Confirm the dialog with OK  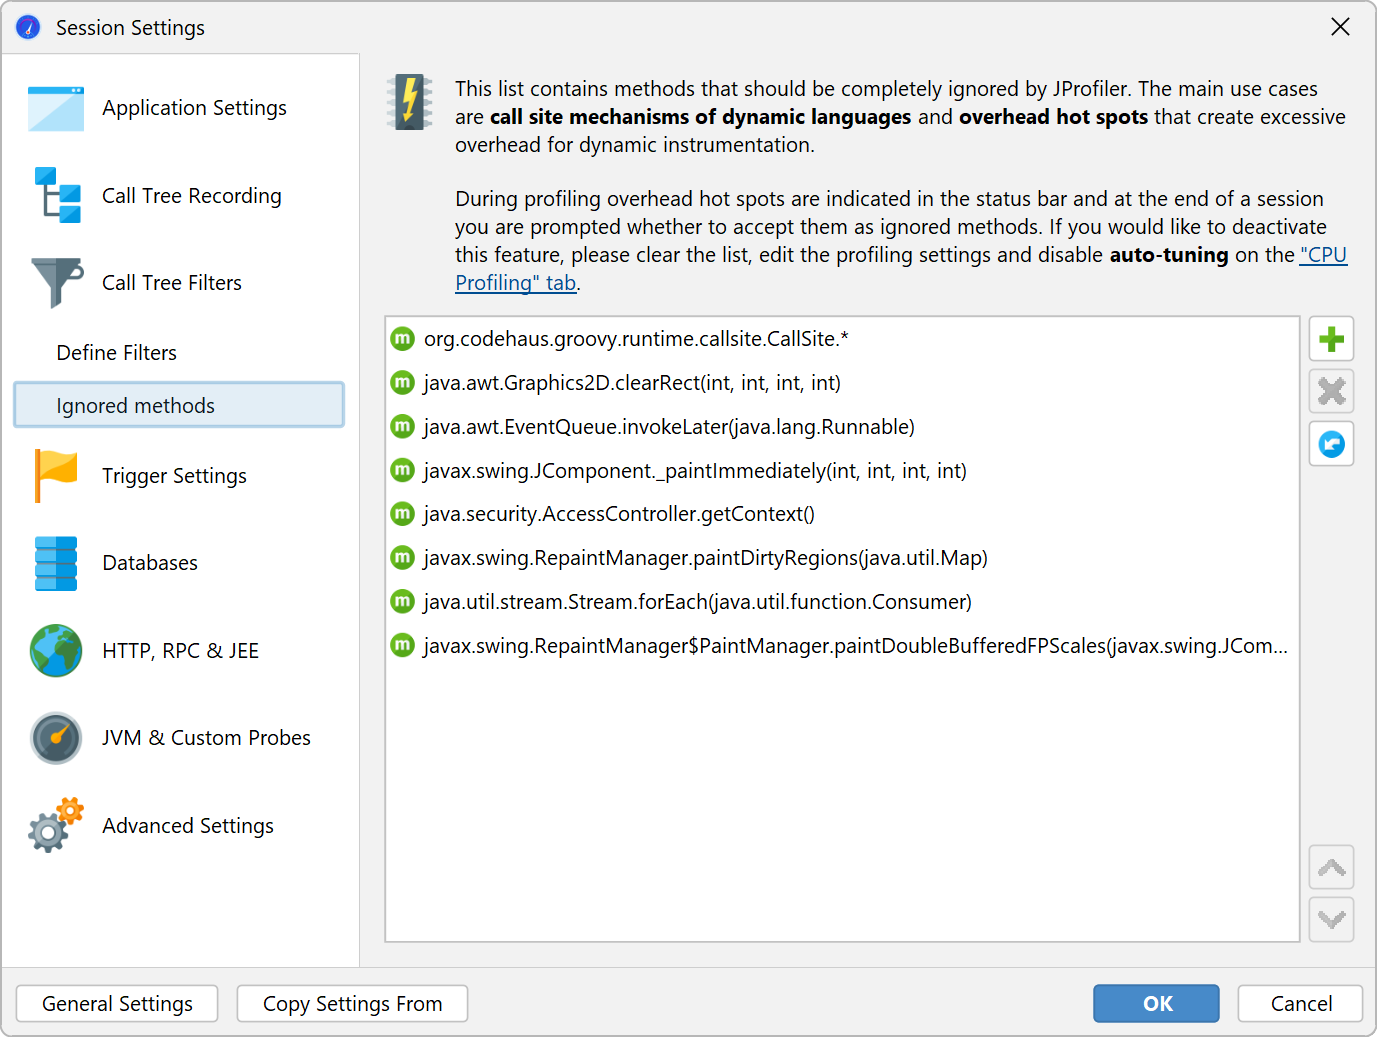pos(1156,1003)
